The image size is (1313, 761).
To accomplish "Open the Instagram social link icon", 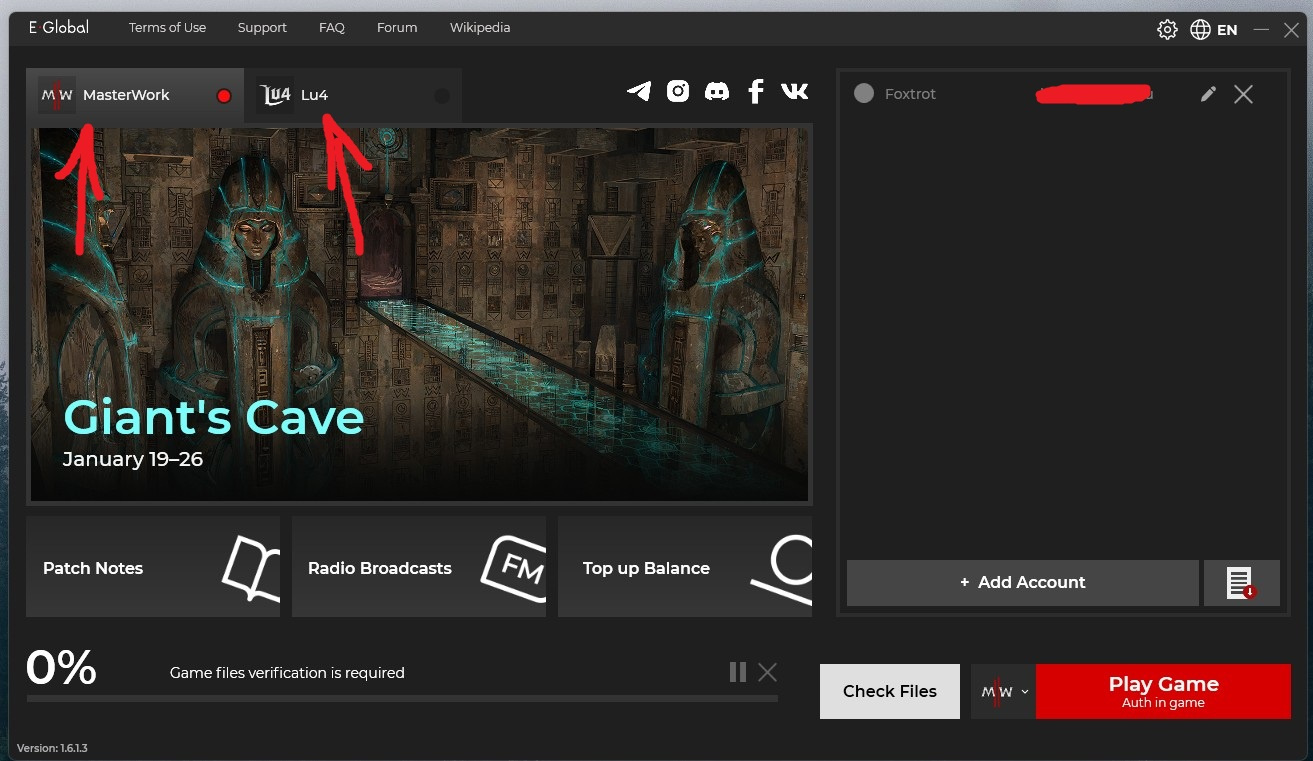I will click(678, 92).
